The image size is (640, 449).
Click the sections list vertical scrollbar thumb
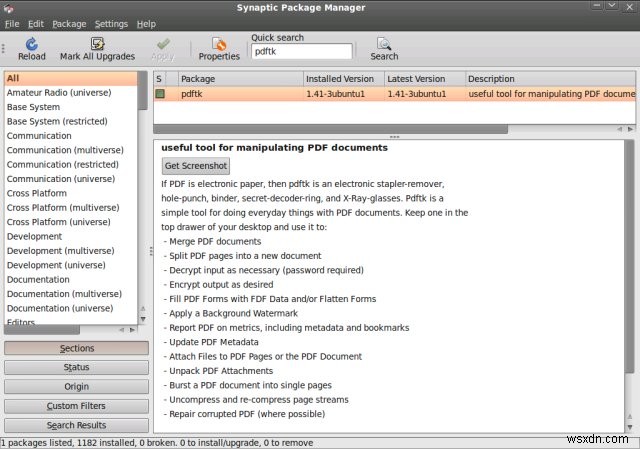tap(143, 91)
